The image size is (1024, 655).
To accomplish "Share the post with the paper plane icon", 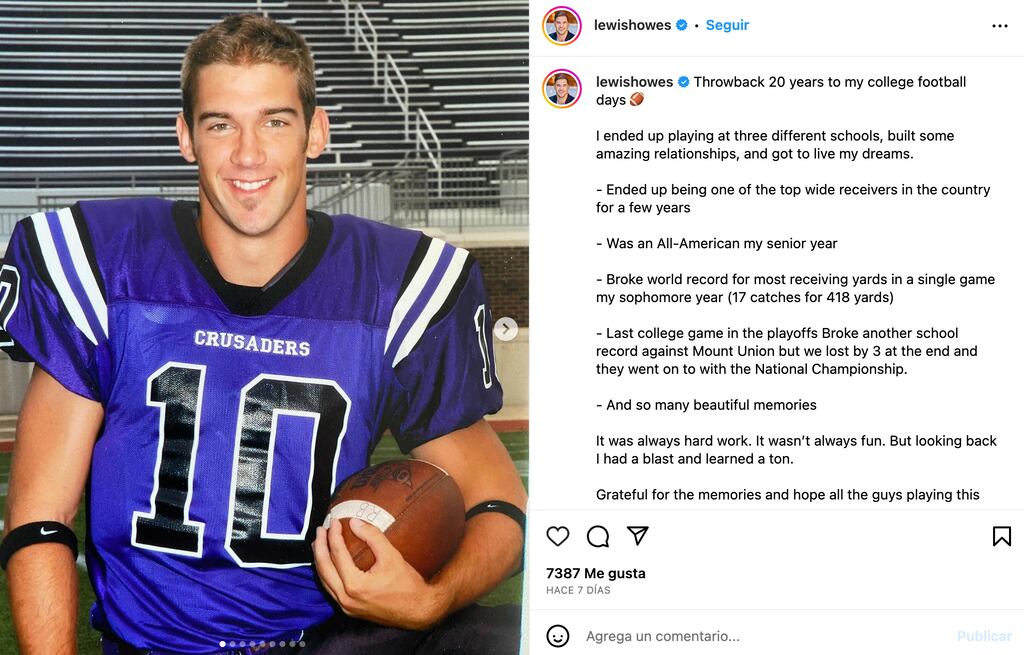I will (x=638, y=536).
